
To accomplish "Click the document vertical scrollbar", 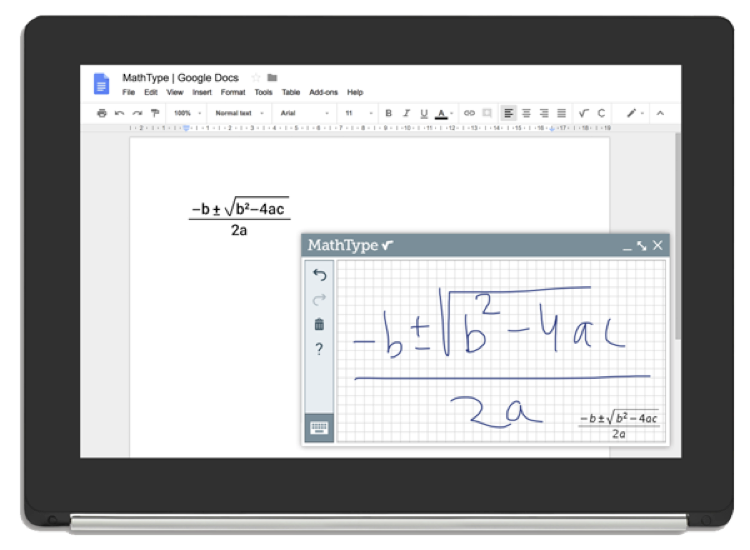I will tap(677, 237).
